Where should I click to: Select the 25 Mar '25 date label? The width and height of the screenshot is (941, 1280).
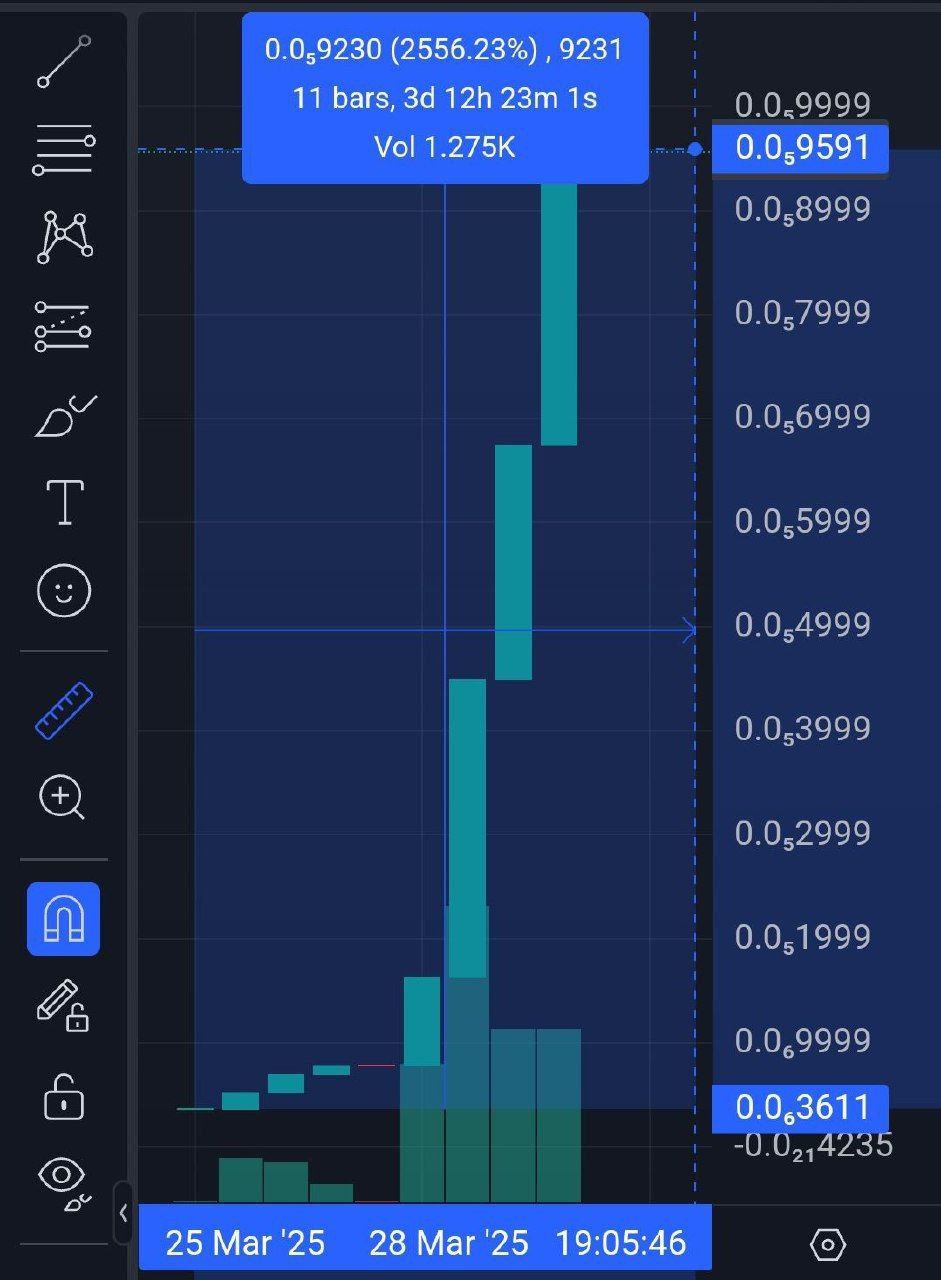(x=245, y=1243)
